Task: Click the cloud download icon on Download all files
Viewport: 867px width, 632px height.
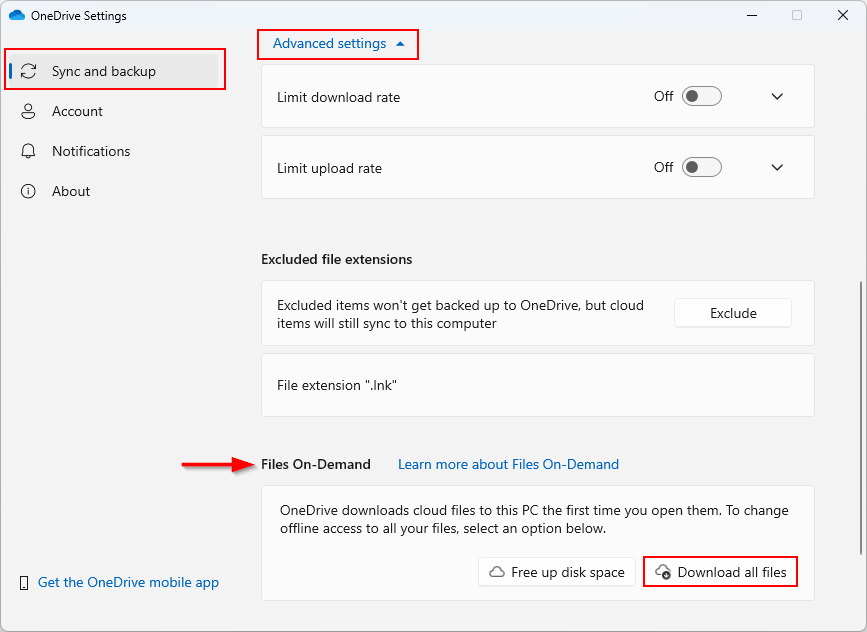Action: click(663, 572)
